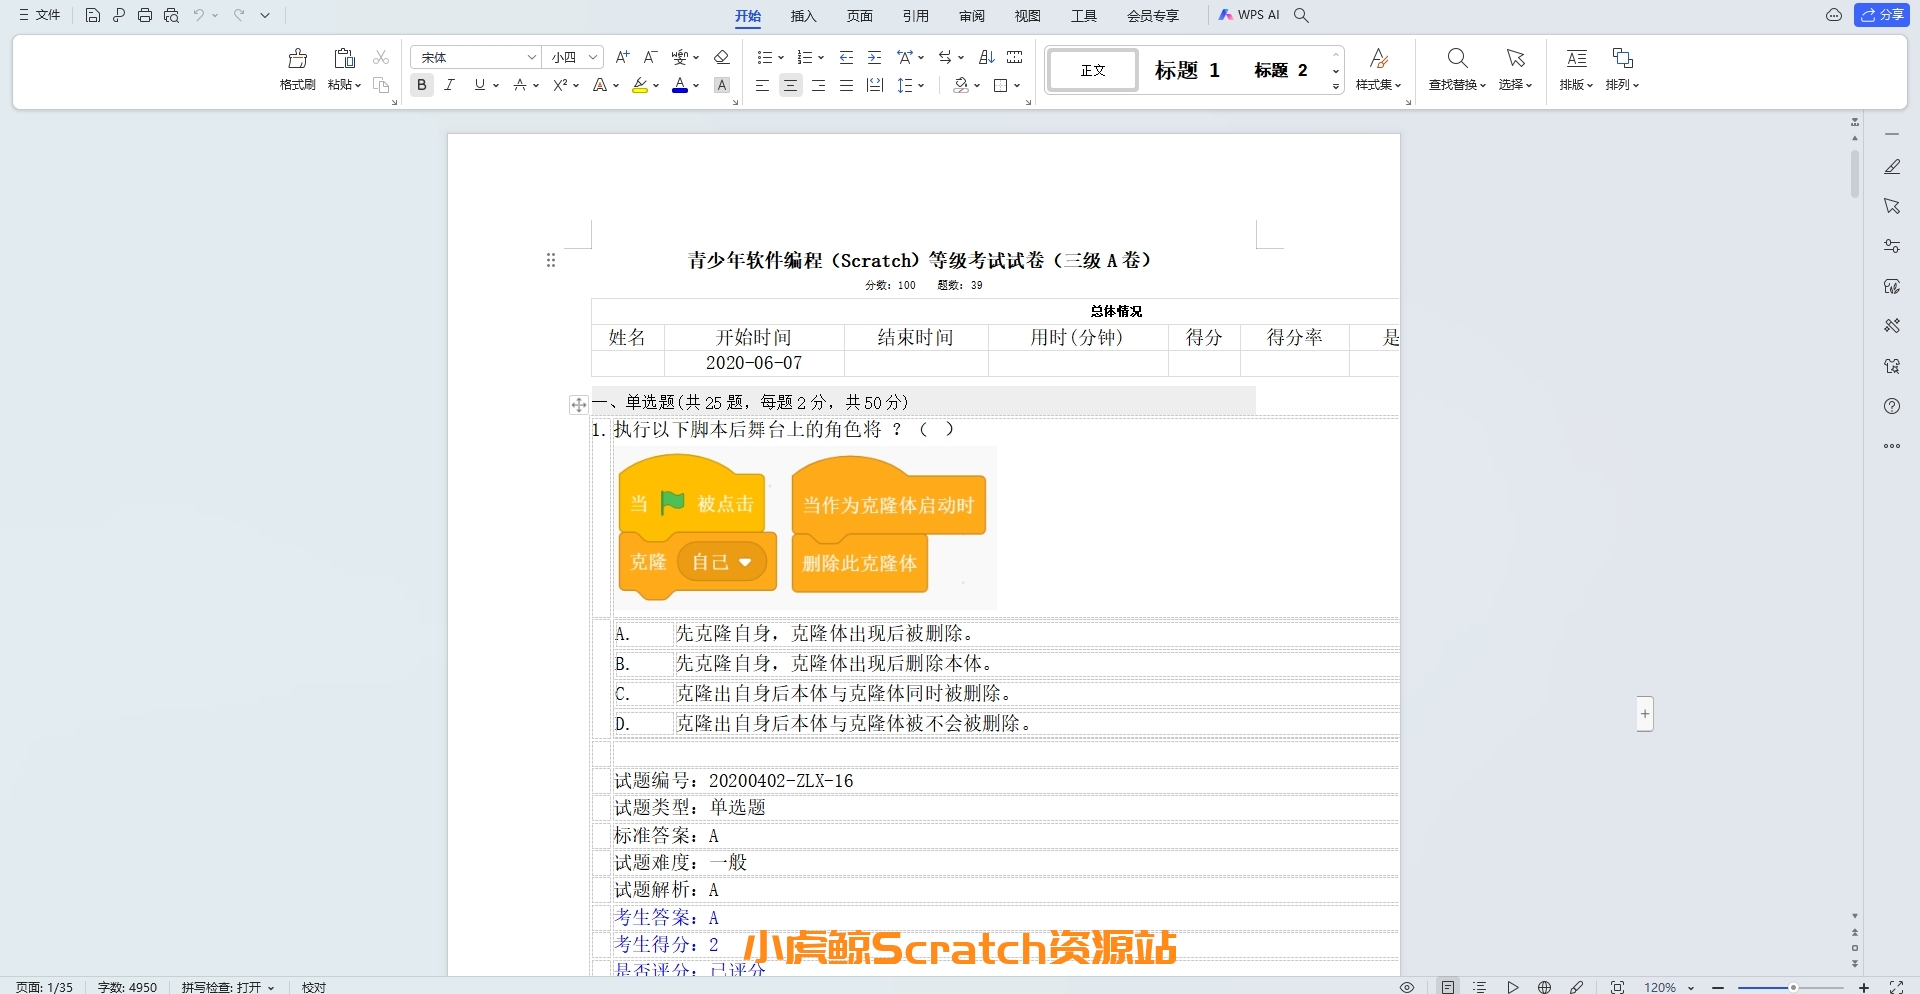Screen dimensions: 1920x994
Task: Switch to the 引用 (References) tab
Action: 916,16
